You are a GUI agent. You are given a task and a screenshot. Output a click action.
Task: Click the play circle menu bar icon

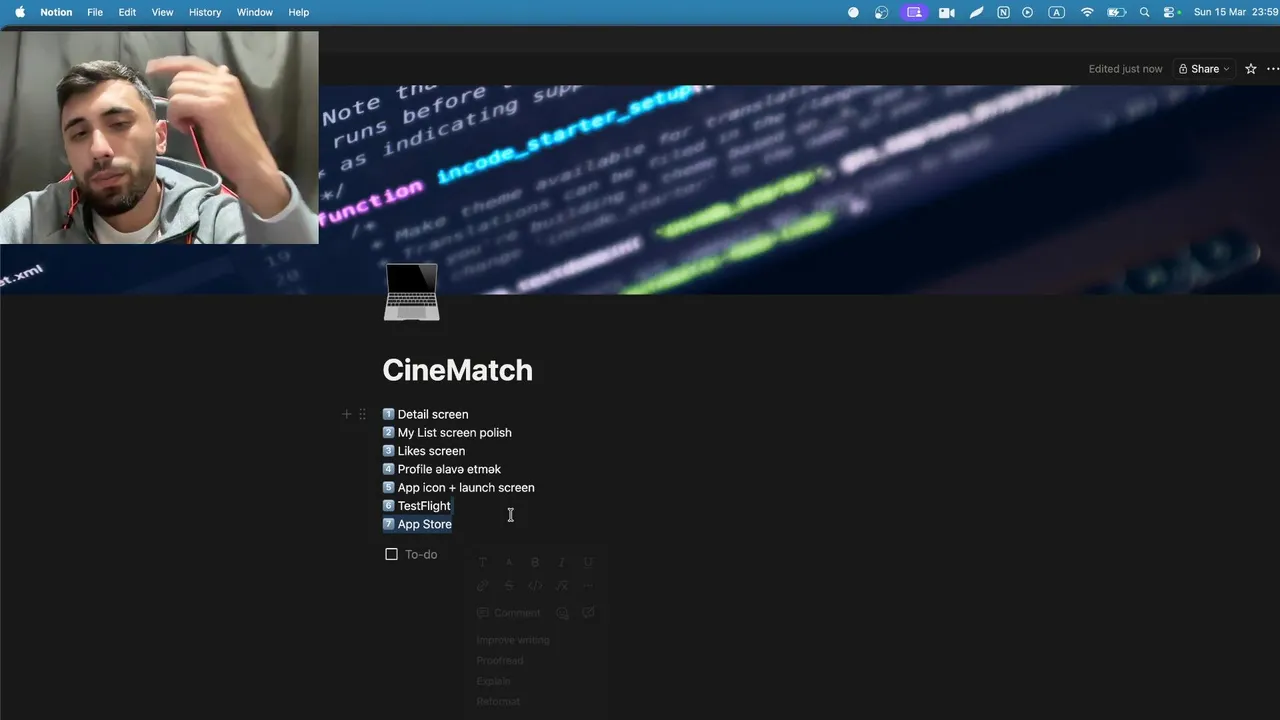tap(1028, 12)
